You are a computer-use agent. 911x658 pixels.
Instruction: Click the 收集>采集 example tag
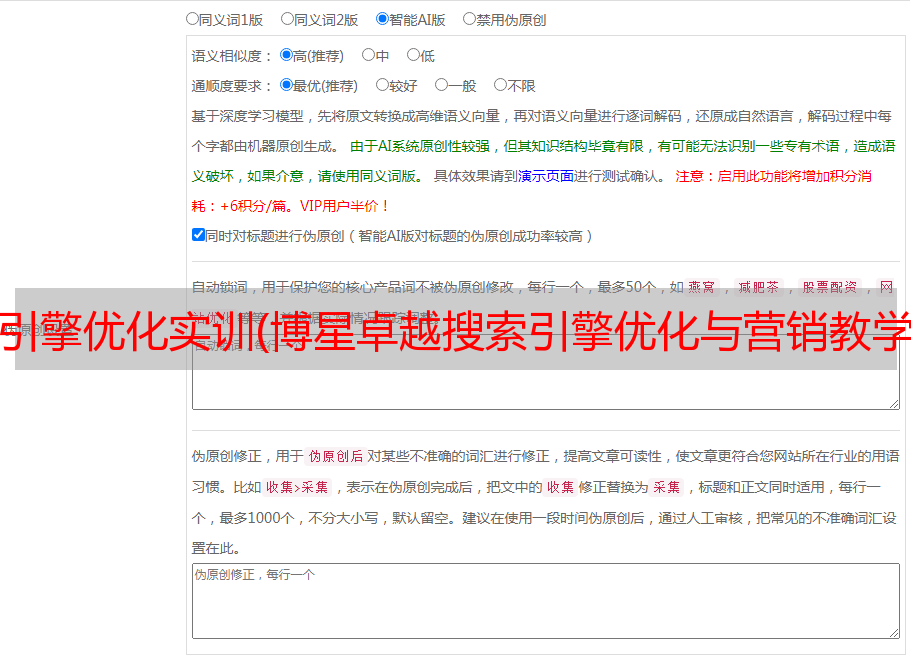pyautogui.click(x=297, y=487)
